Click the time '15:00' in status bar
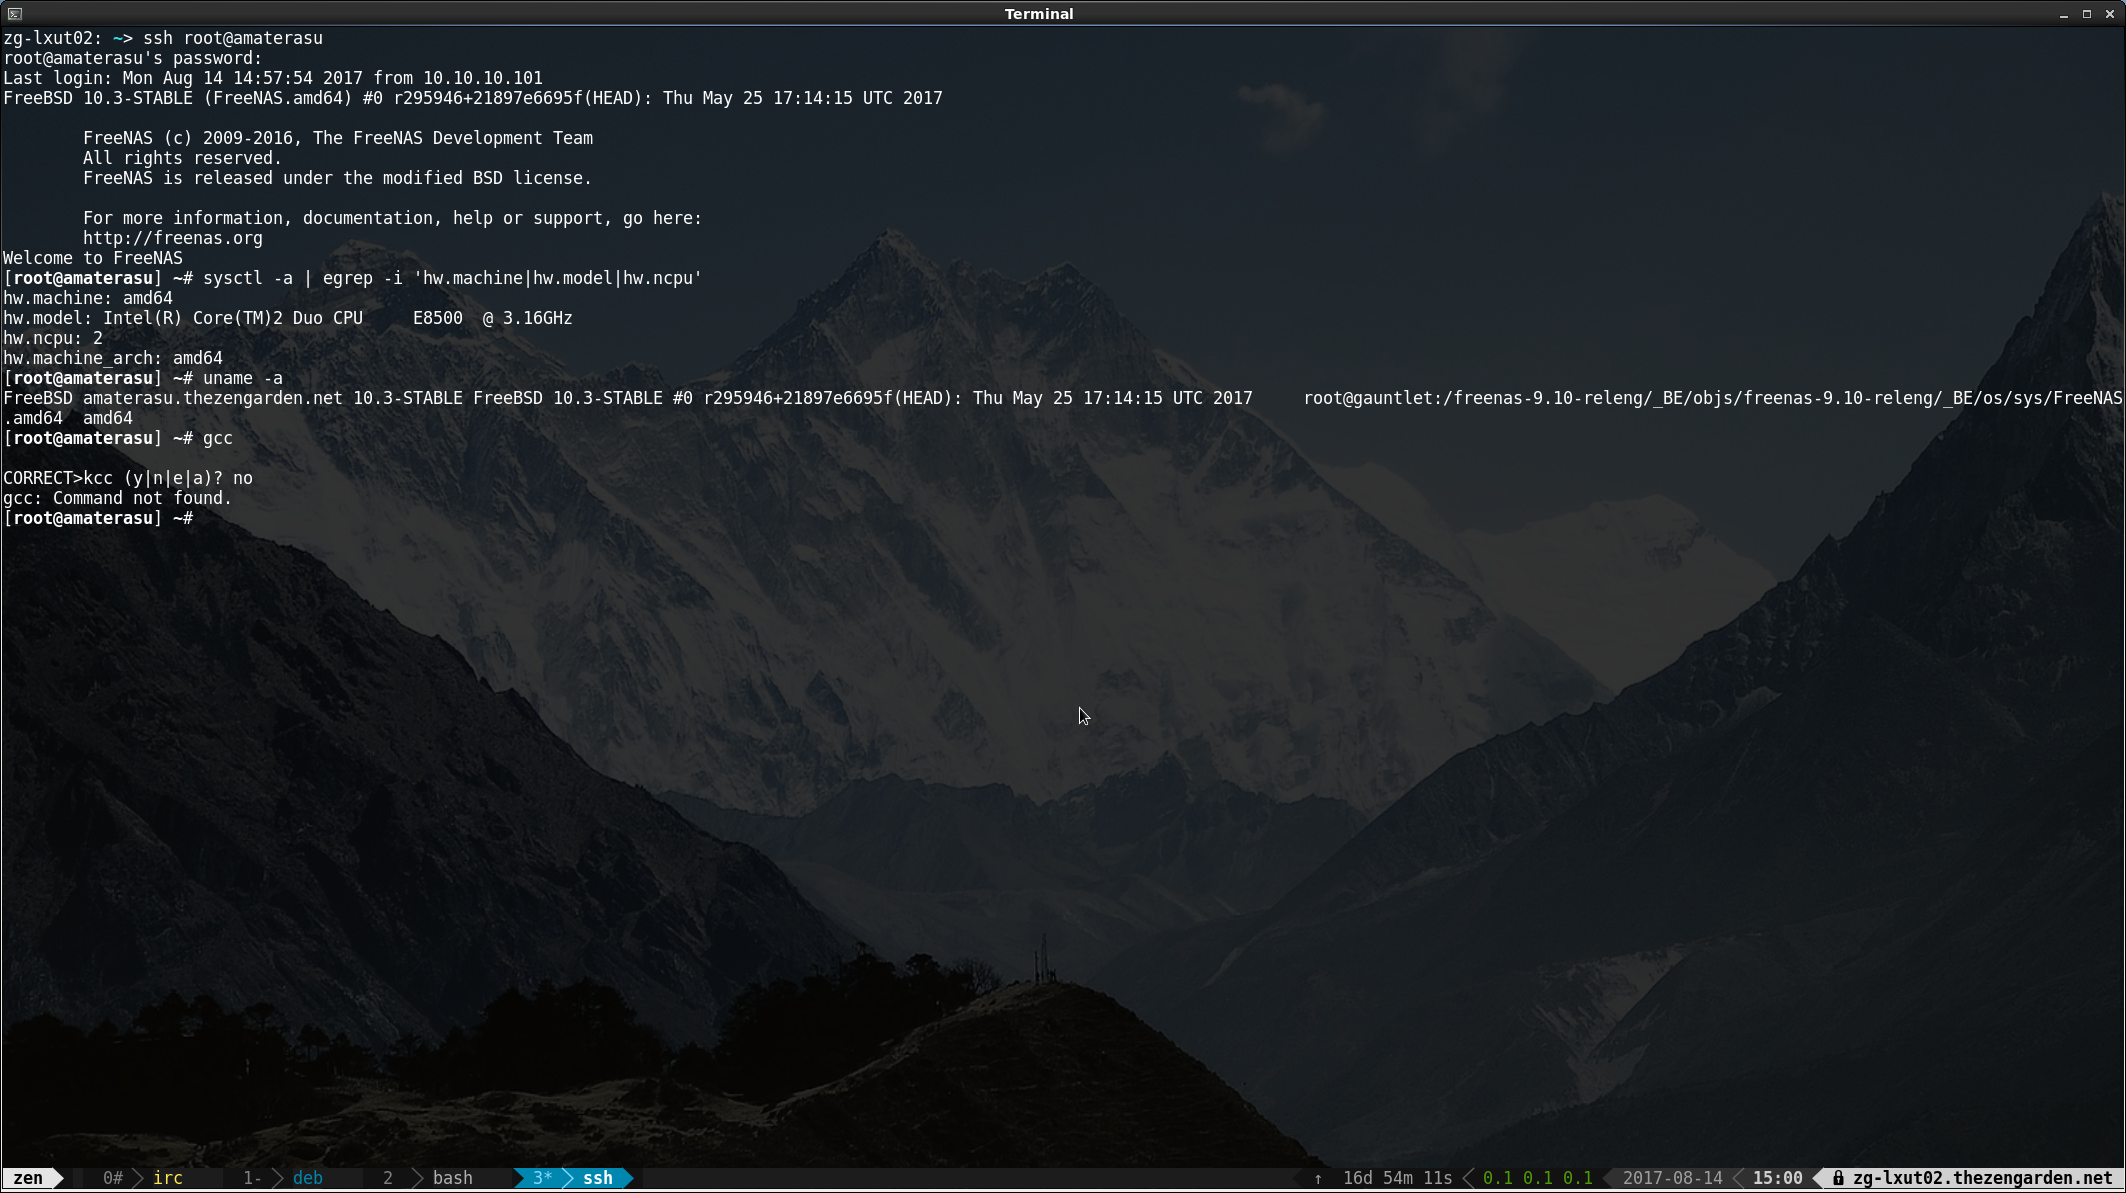This screenshot has height=1193, width=2126. 1778,1178
